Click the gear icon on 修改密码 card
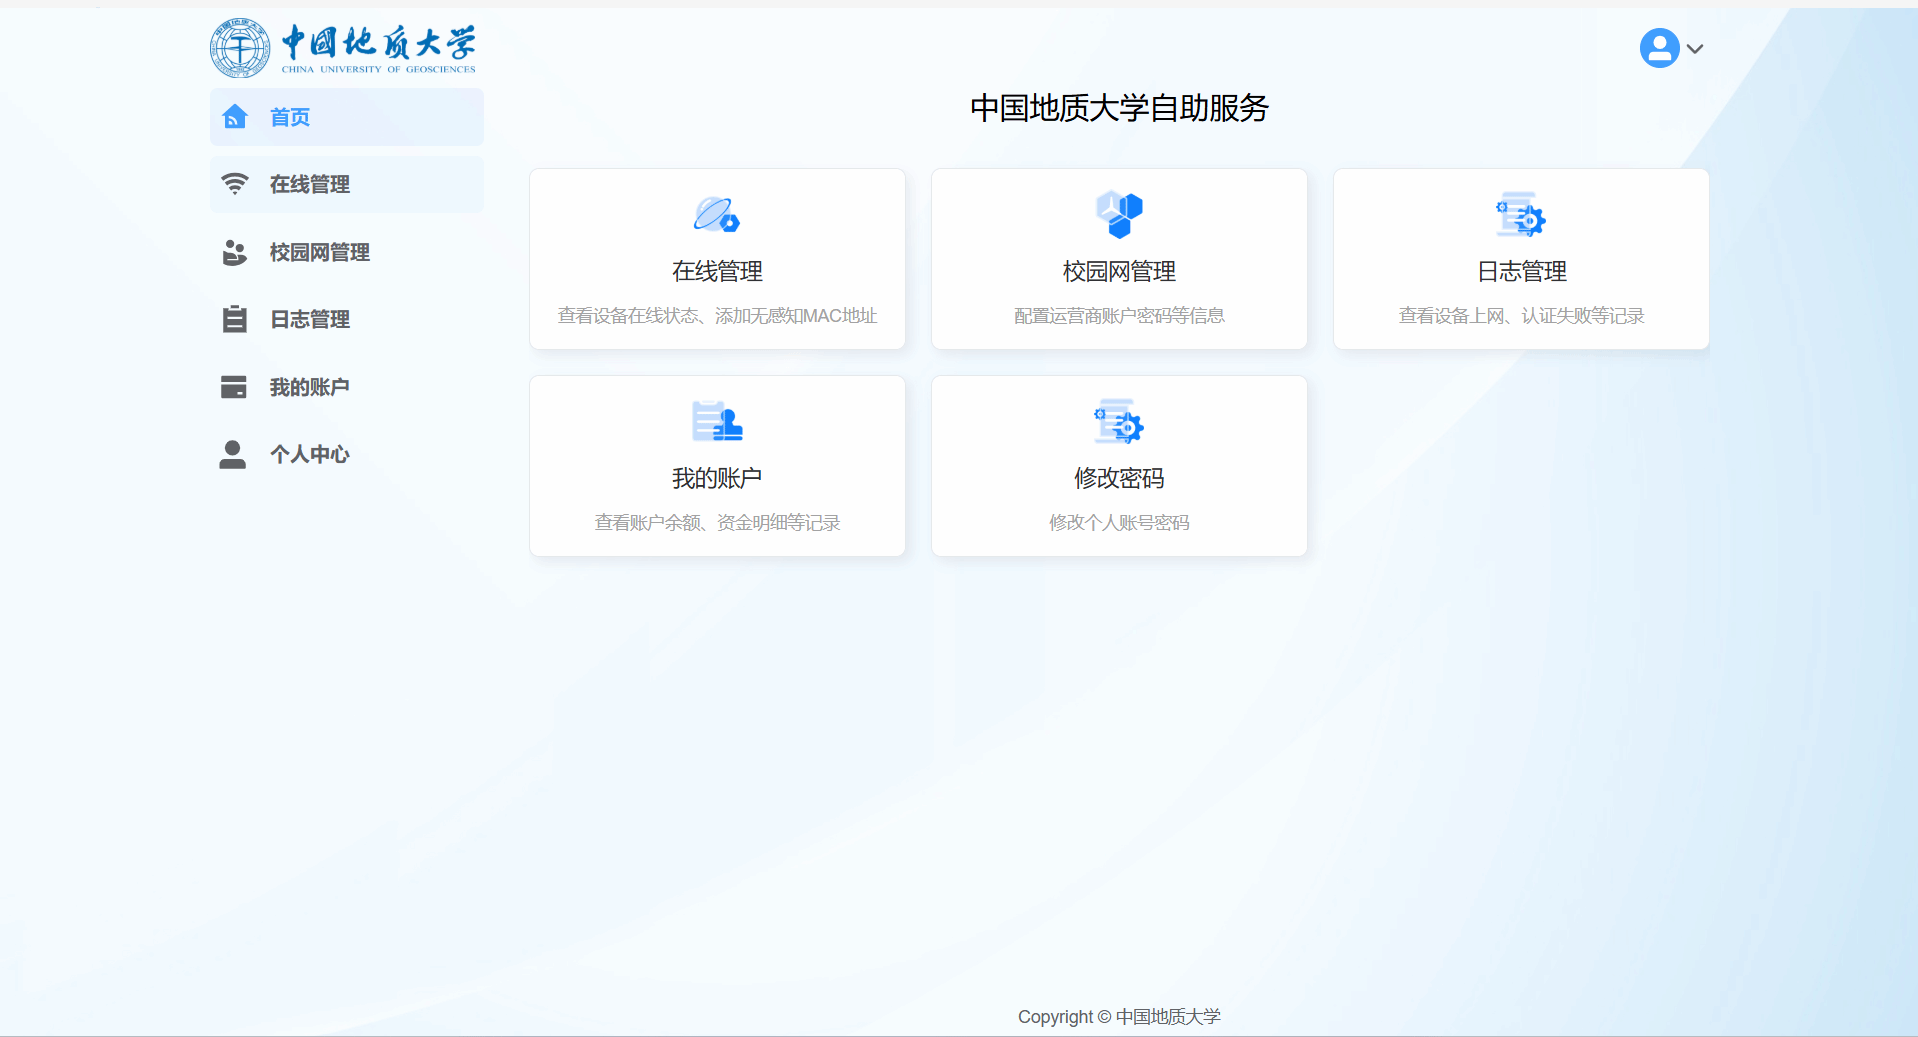Screen dimensions: 1918x1037 click(x=1119, y=421)
